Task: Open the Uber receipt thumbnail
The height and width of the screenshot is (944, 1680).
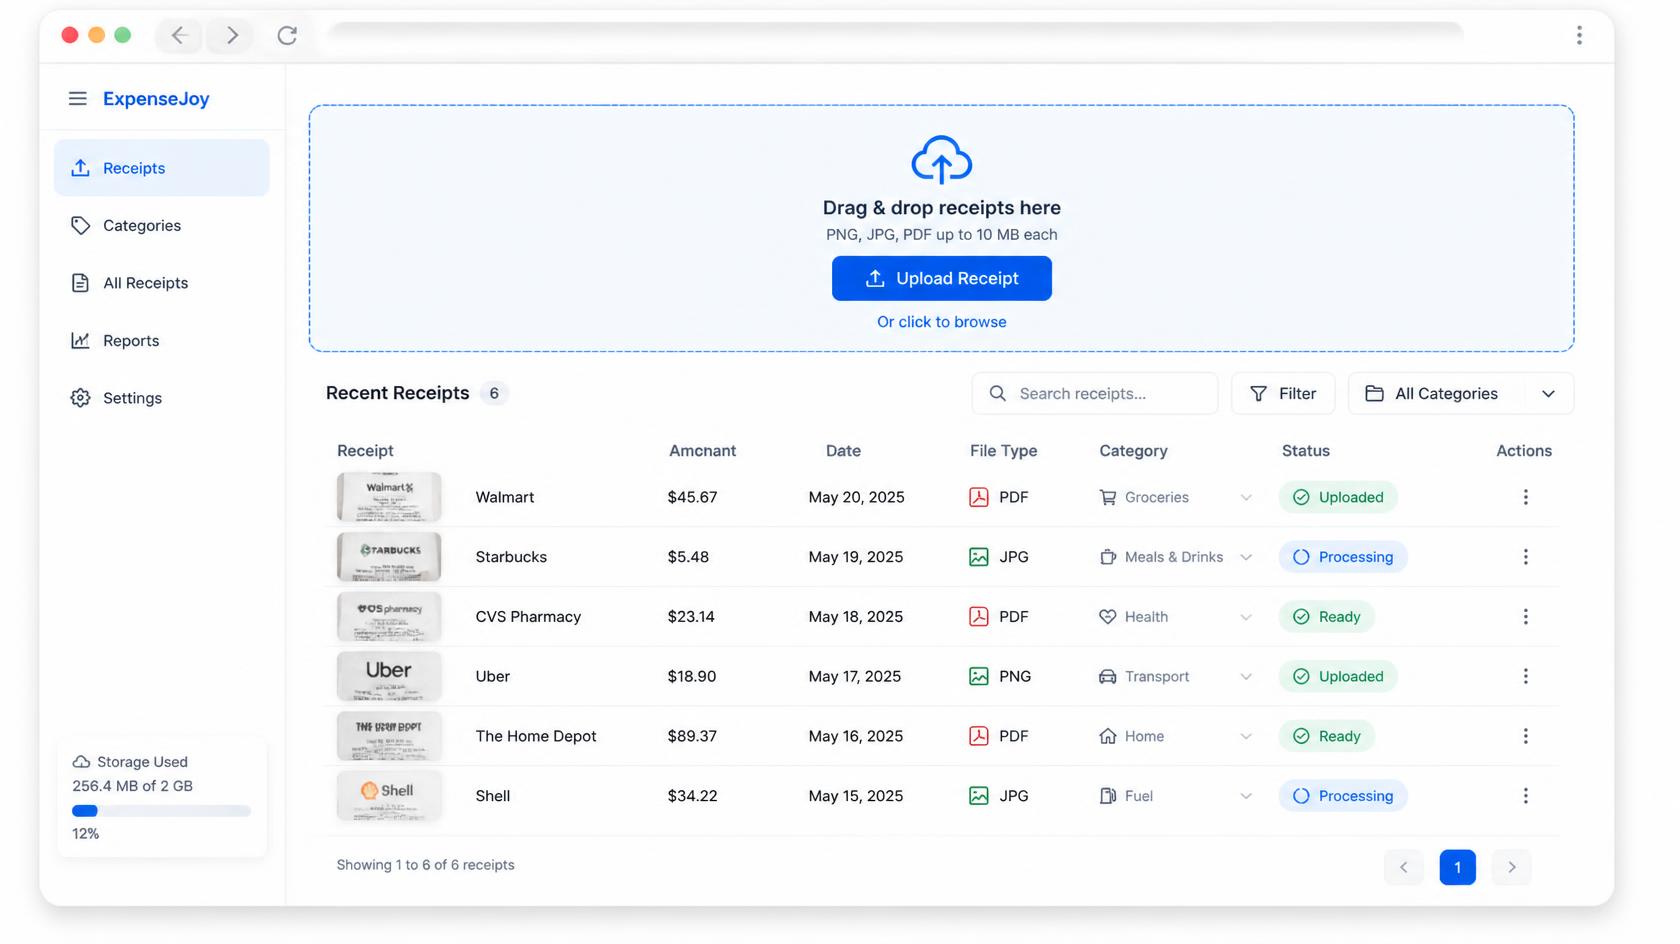Action: 389,676
